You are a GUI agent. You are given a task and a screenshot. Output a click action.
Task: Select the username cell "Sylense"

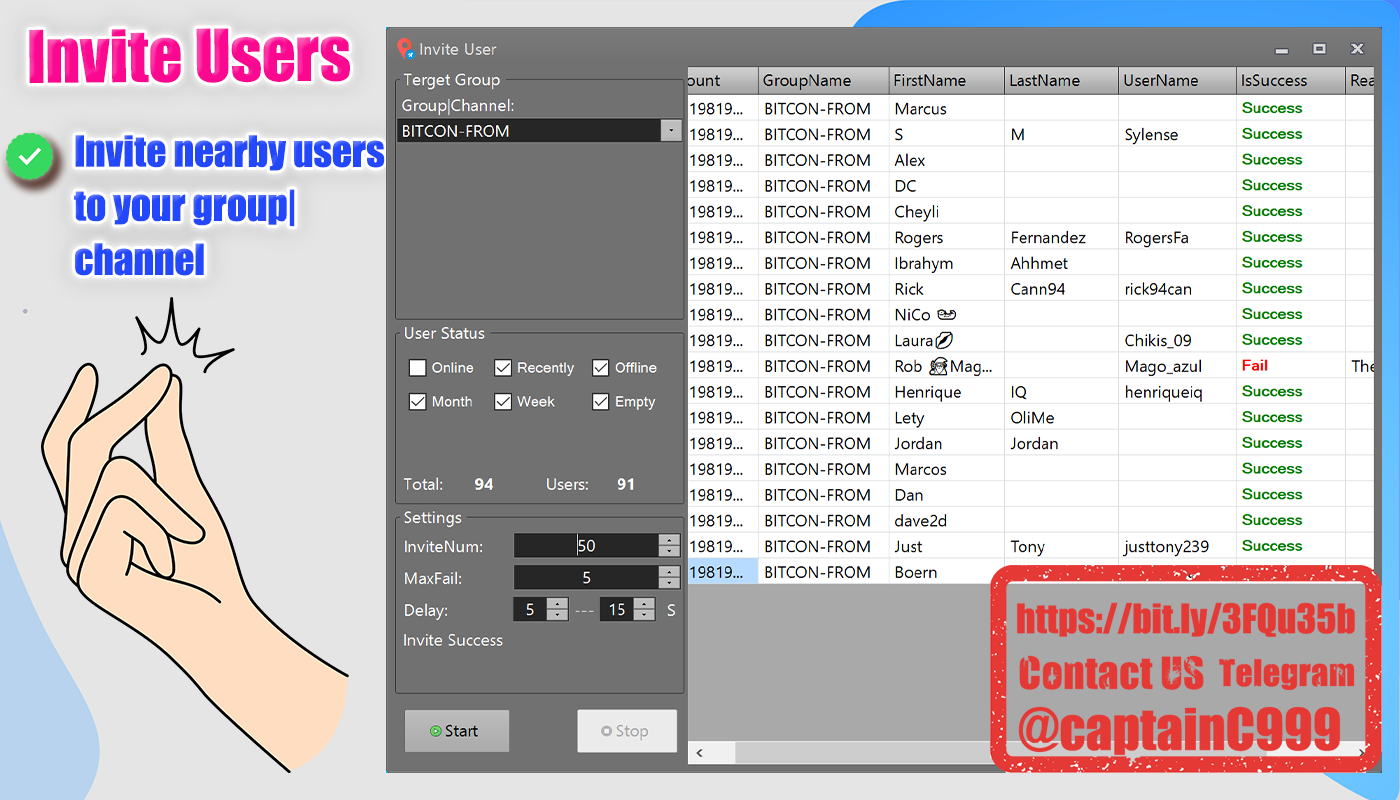(x=1177, y=134)
